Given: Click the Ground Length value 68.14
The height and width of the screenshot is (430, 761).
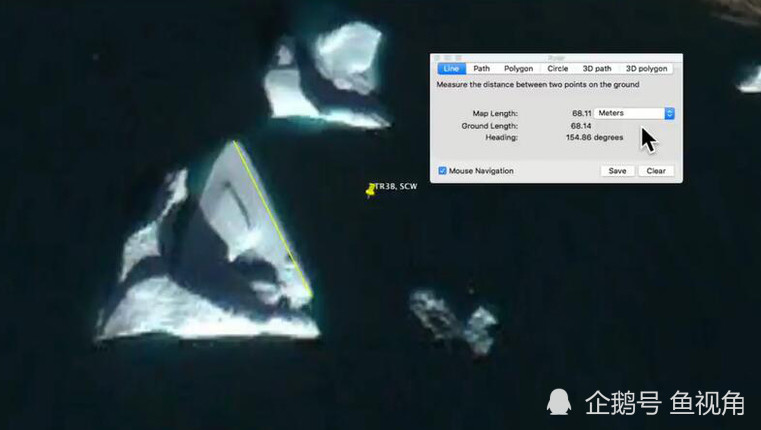Looking at the screenshot, I should [x=580, y=126].
